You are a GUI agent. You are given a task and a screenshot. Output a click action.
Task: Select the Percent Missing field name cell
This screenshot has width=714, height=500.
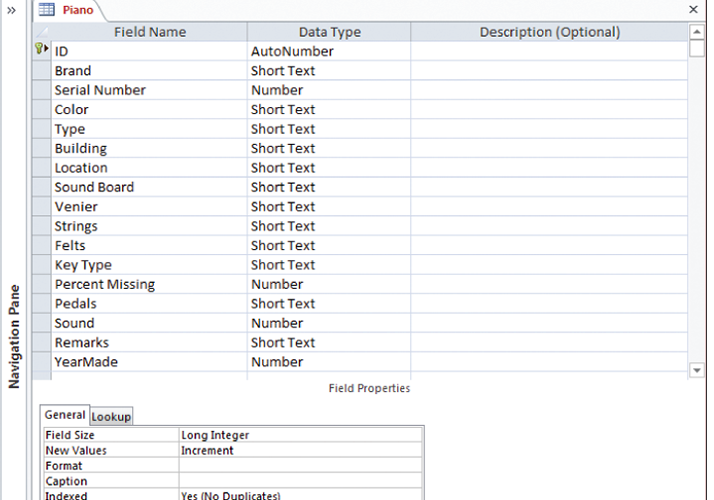pos(149,284)
